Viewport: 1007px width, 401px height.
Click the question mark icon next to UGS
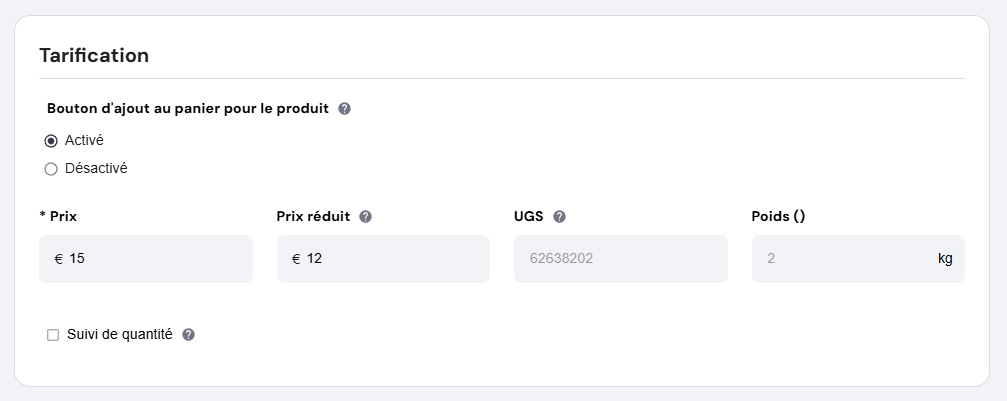click(x=559, y=216)
